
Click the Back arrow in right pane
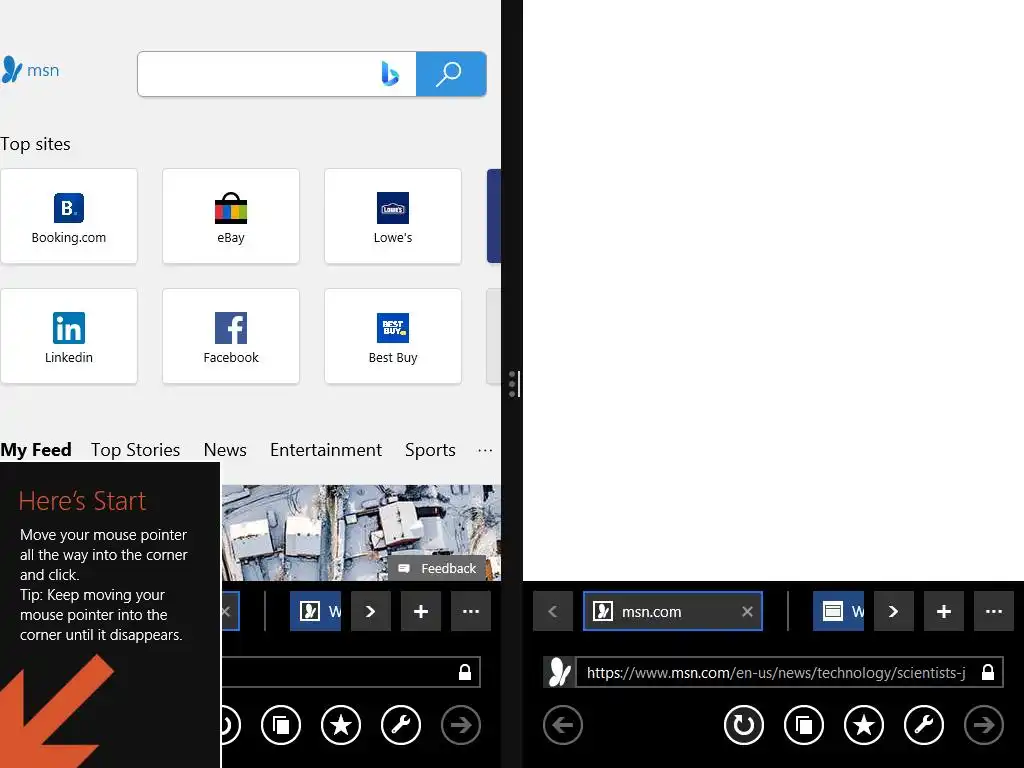pos(563,725)
